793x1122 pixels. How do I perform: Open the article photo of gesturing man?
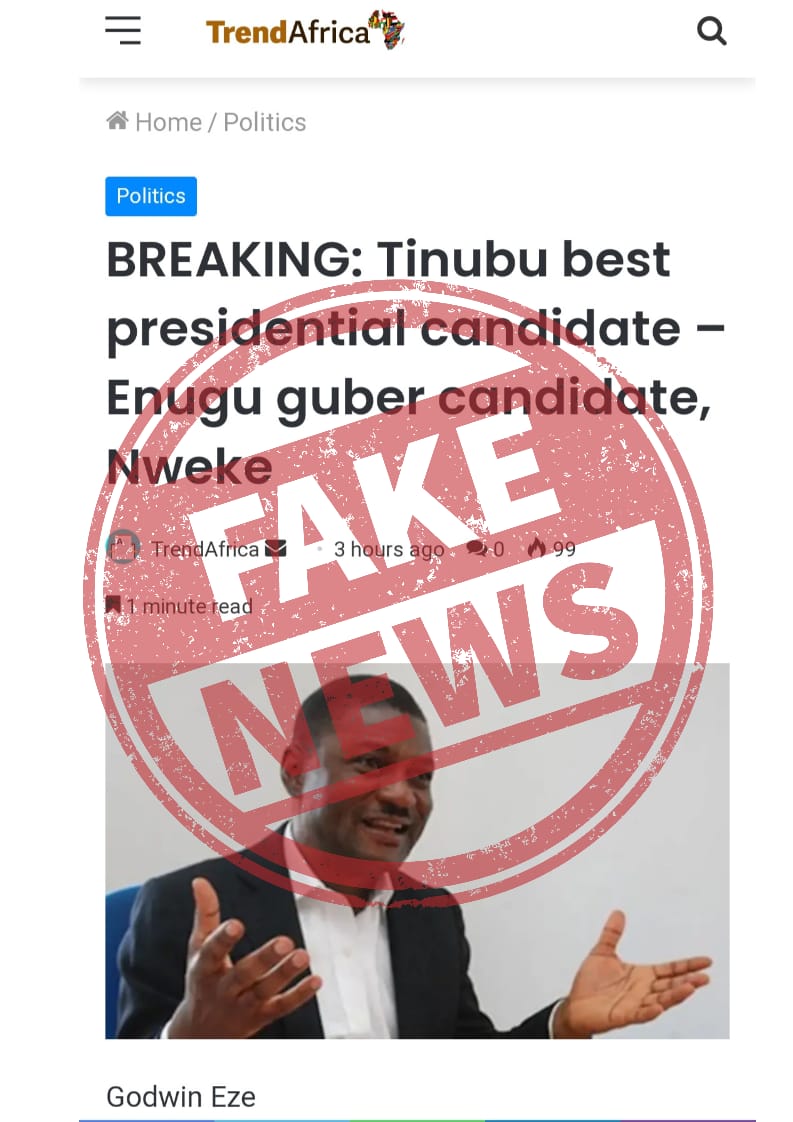417,851
